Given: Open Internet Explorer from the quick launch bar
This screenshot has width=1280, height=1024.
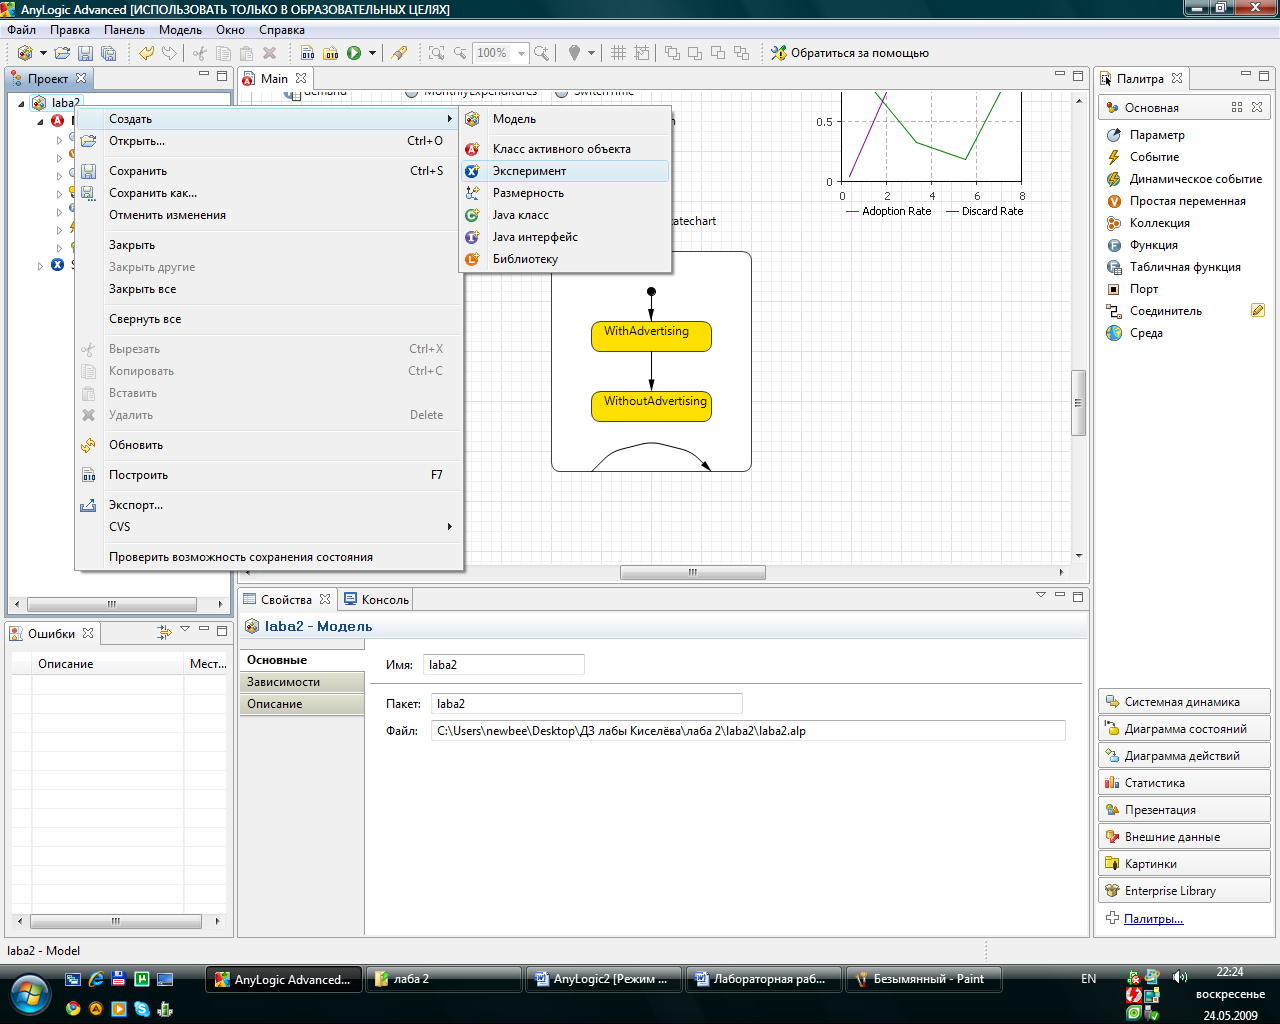Looking at the screenshot, I should tap(96, 980).
